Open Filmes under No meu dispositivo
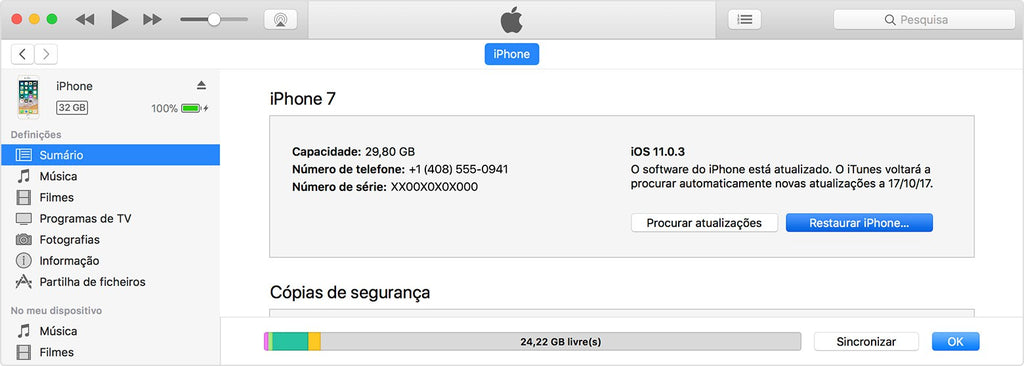The image size is (1024, 366). coord(110,352)
